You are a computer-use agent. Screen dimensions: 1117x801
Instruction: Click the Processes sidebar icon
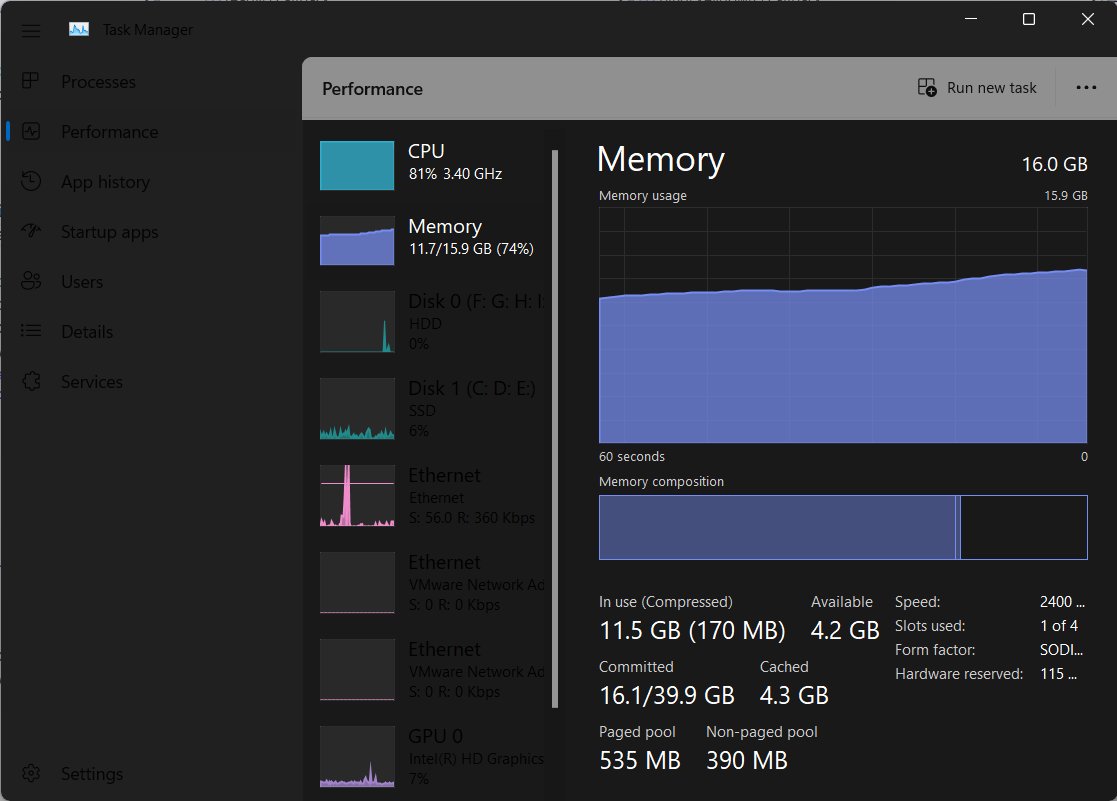pos(31,81)
